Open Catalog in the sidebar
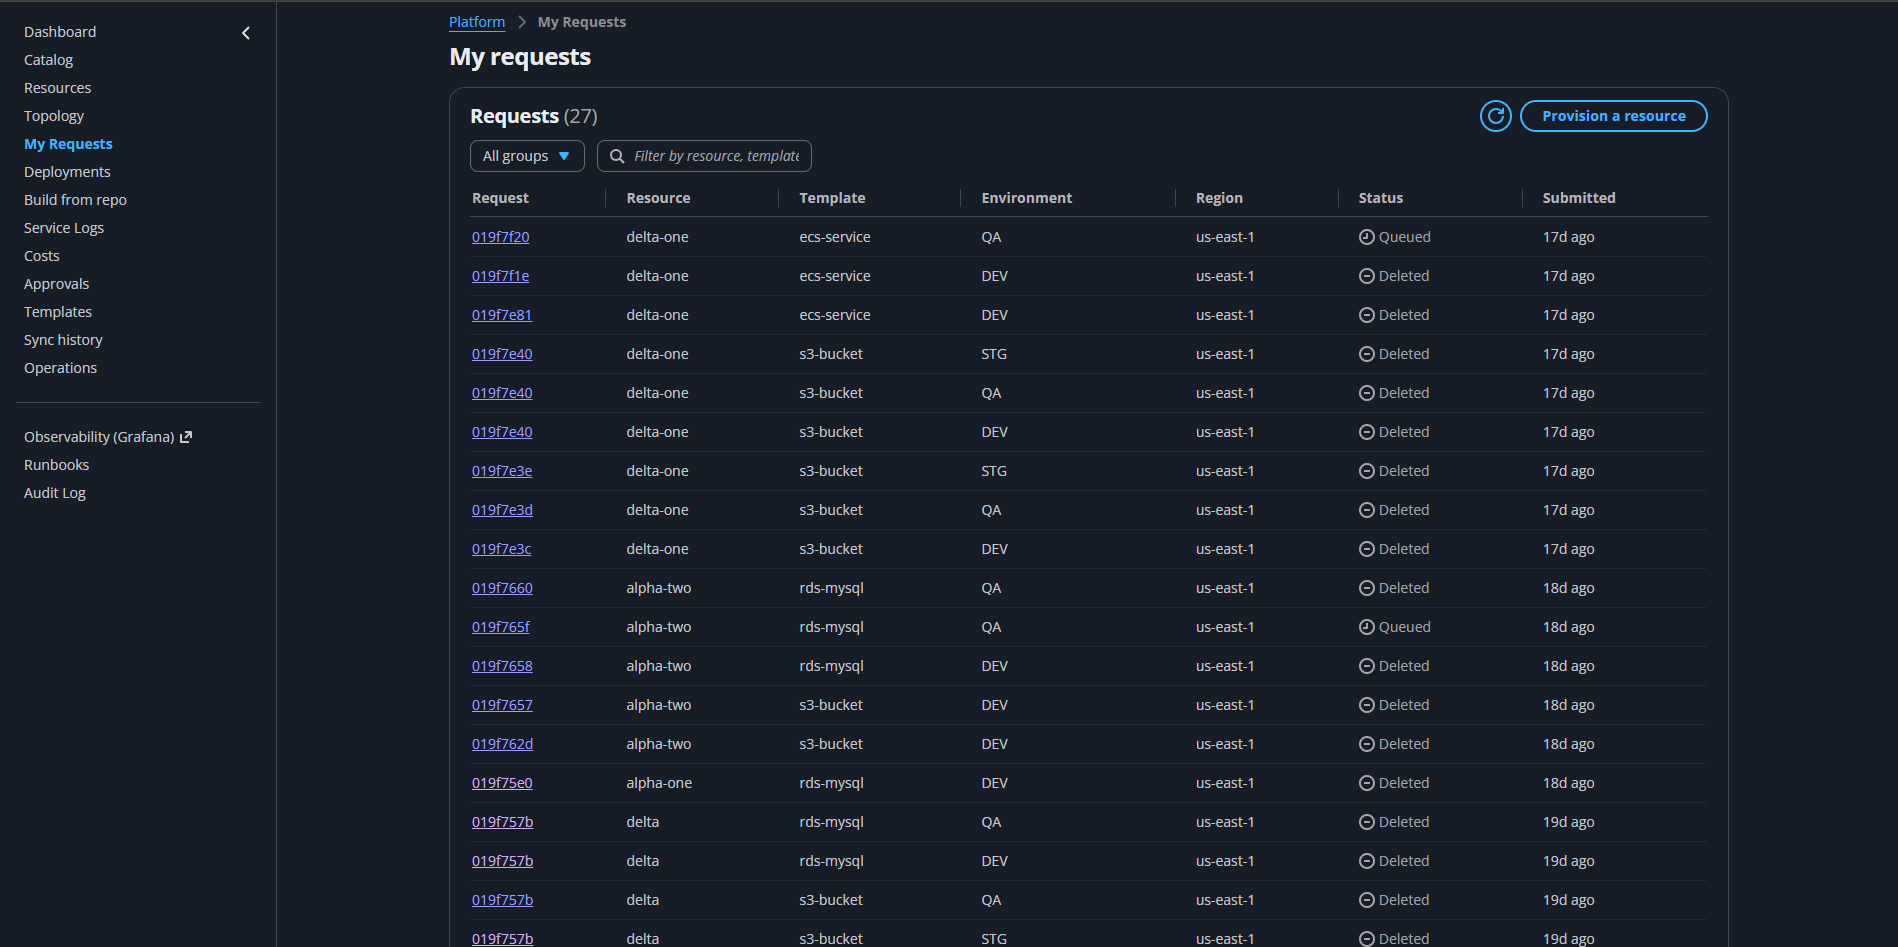Image resolution: width=1898 pixels, height=947 pixels. 48,60
